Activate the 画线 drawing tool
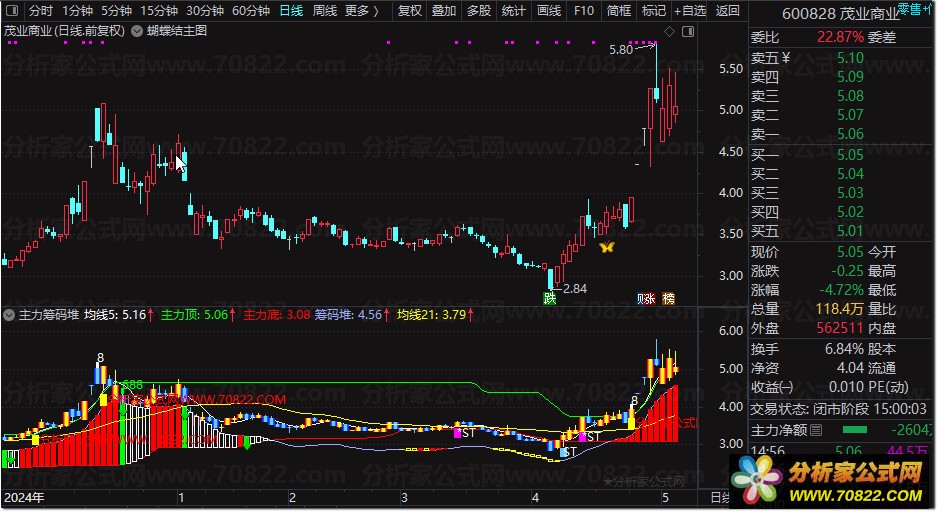 pos(549,11)
